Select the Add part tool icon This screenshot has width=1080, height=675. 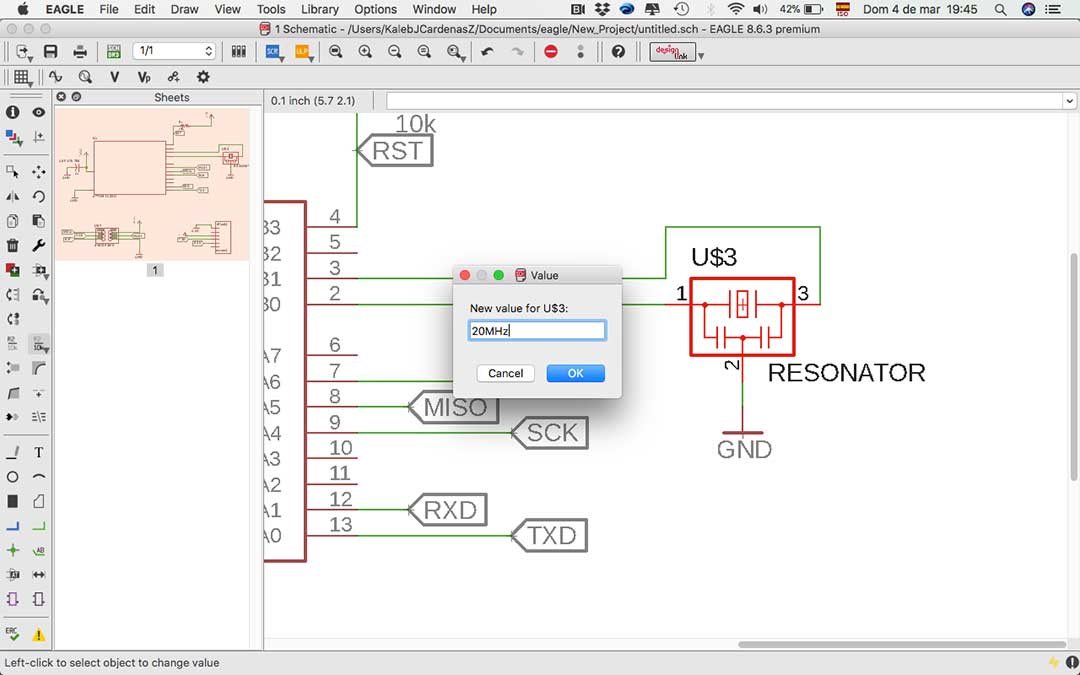coord(12,269)
